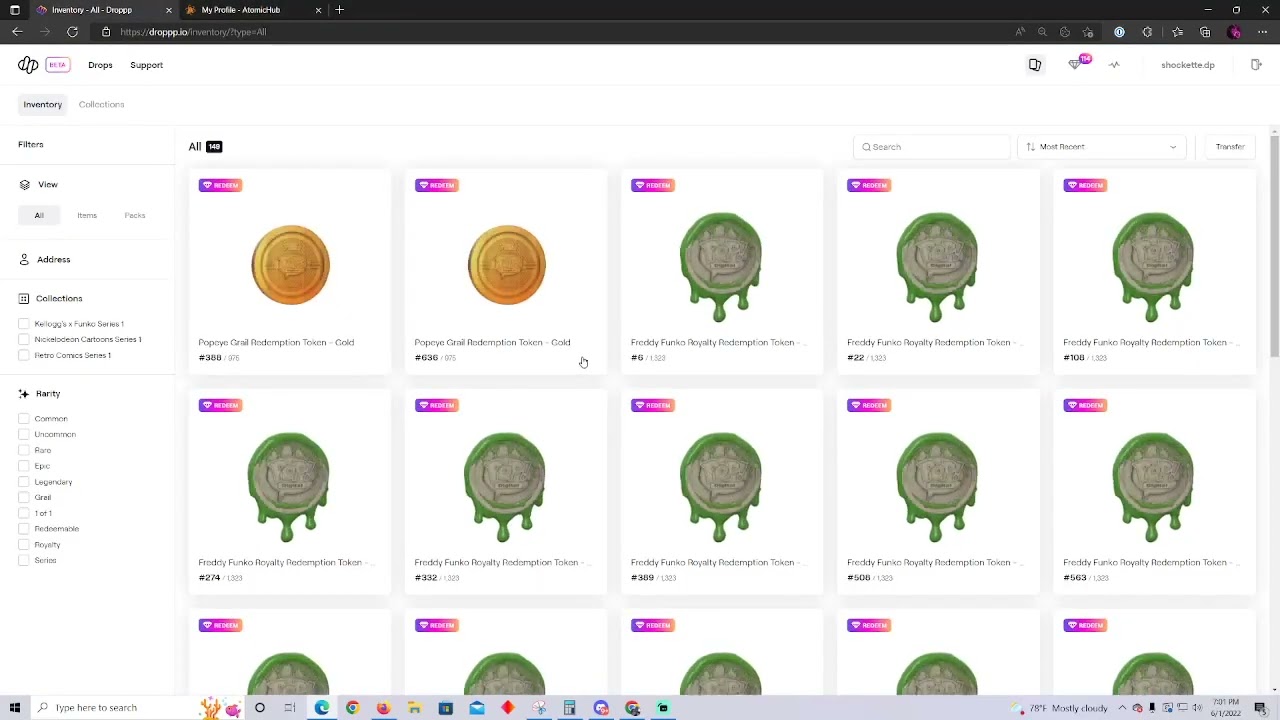Image resolution: width=1280 pixels, height=720 pixels.
Task: Reload the page with refresh icon
Action: pyautogui.click(x=72, y=32)
